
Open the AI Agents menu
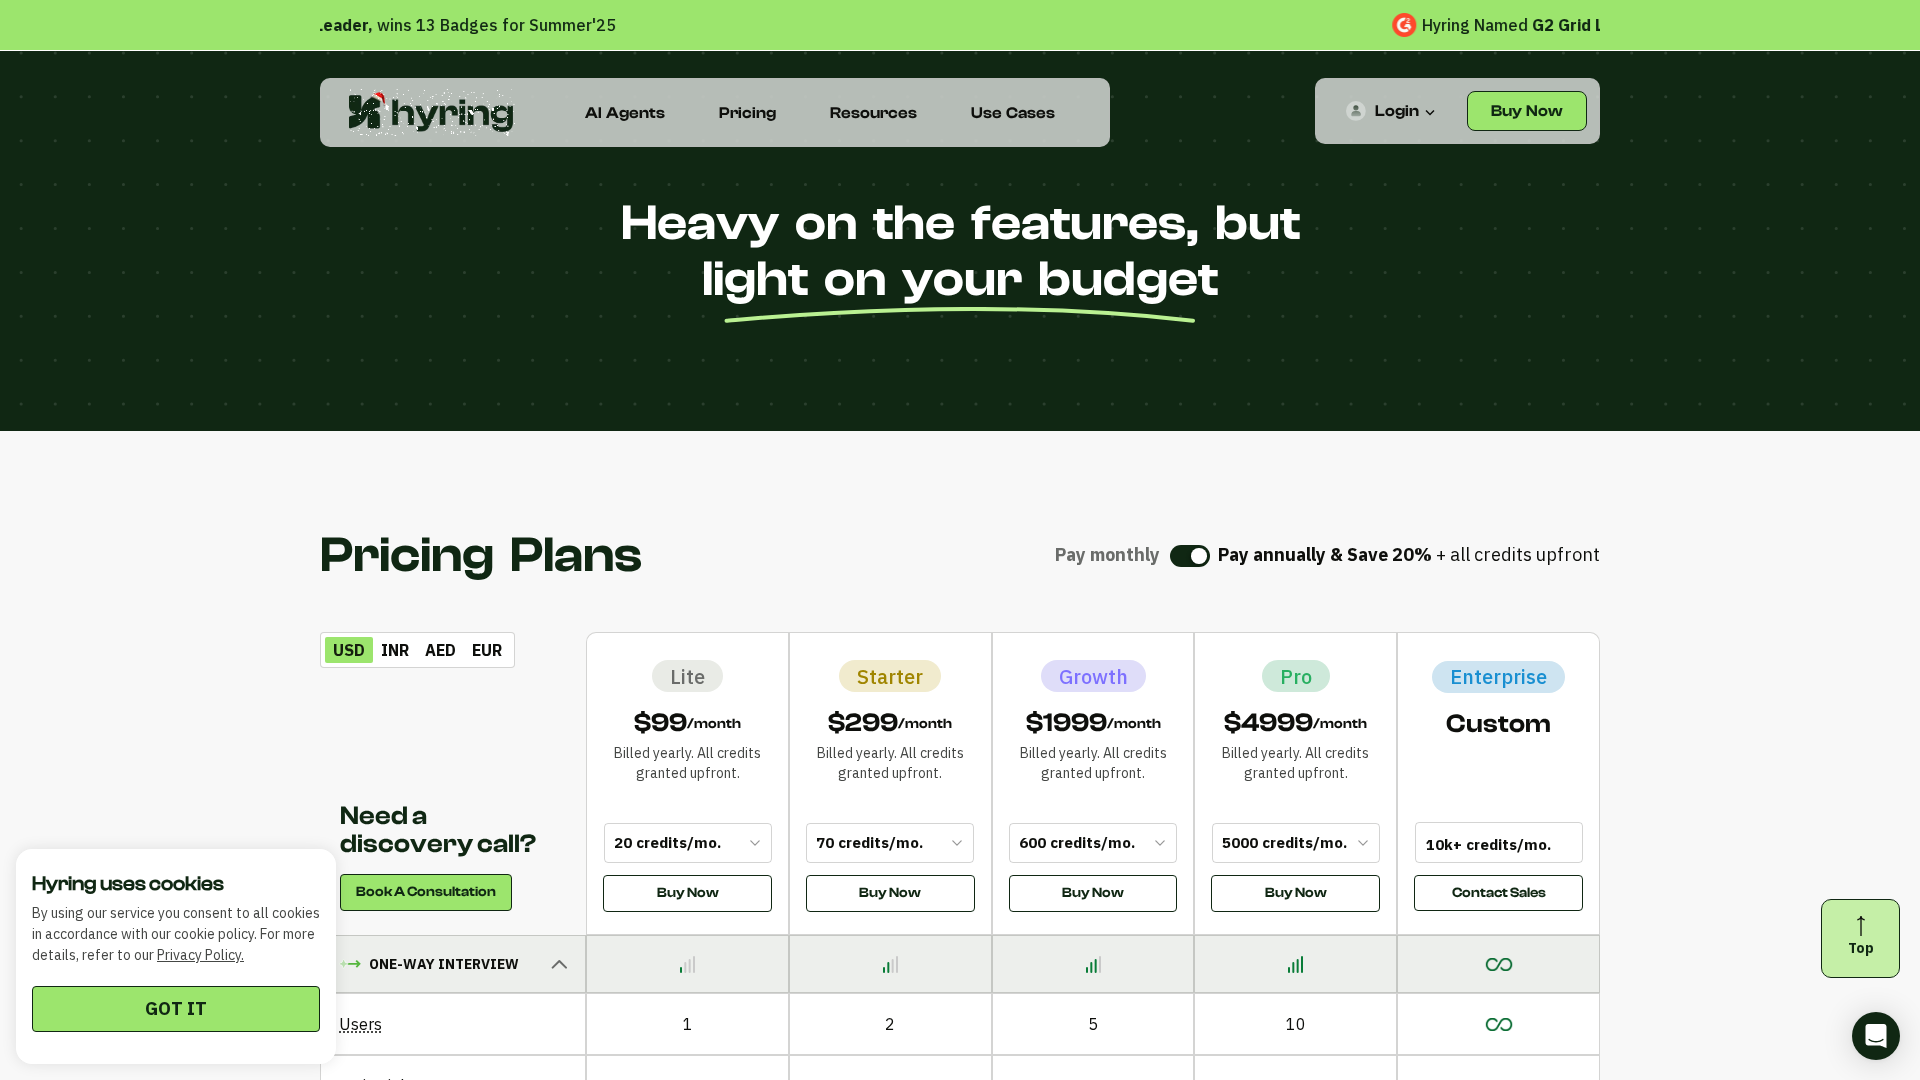[624, 113]
